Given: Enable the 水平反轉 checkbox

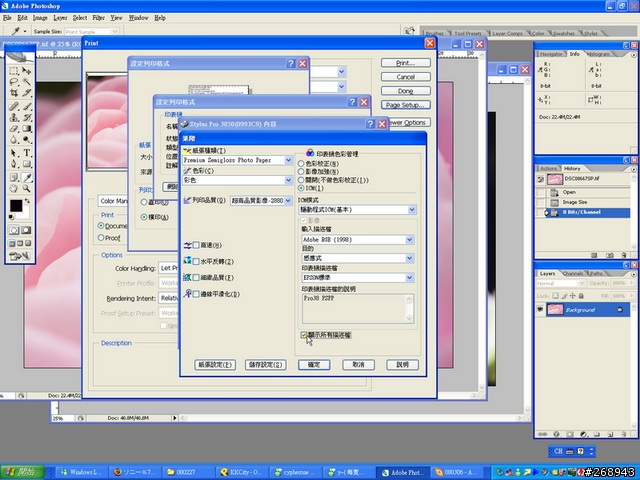Looking at the screenshot, I should [196, 262].
